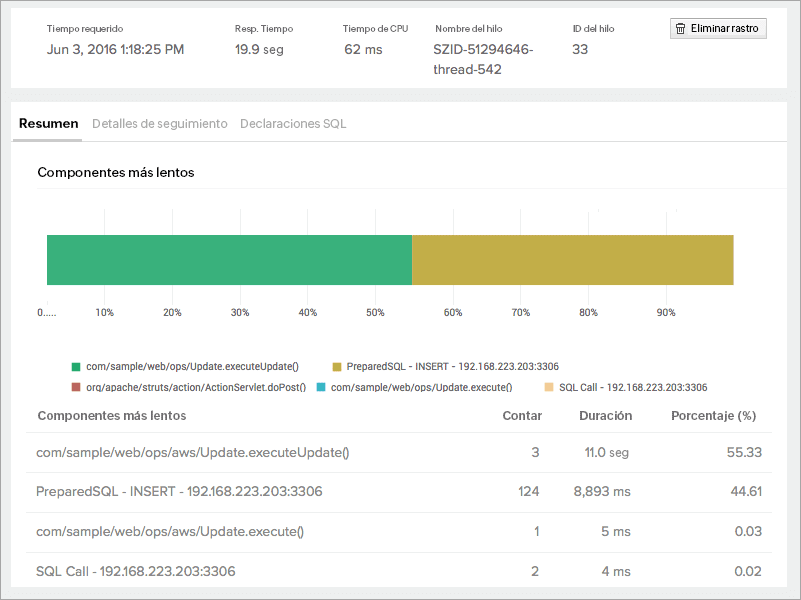
Task: Click the olive PreparedSQL bar segment
Action: click(572, 260)
